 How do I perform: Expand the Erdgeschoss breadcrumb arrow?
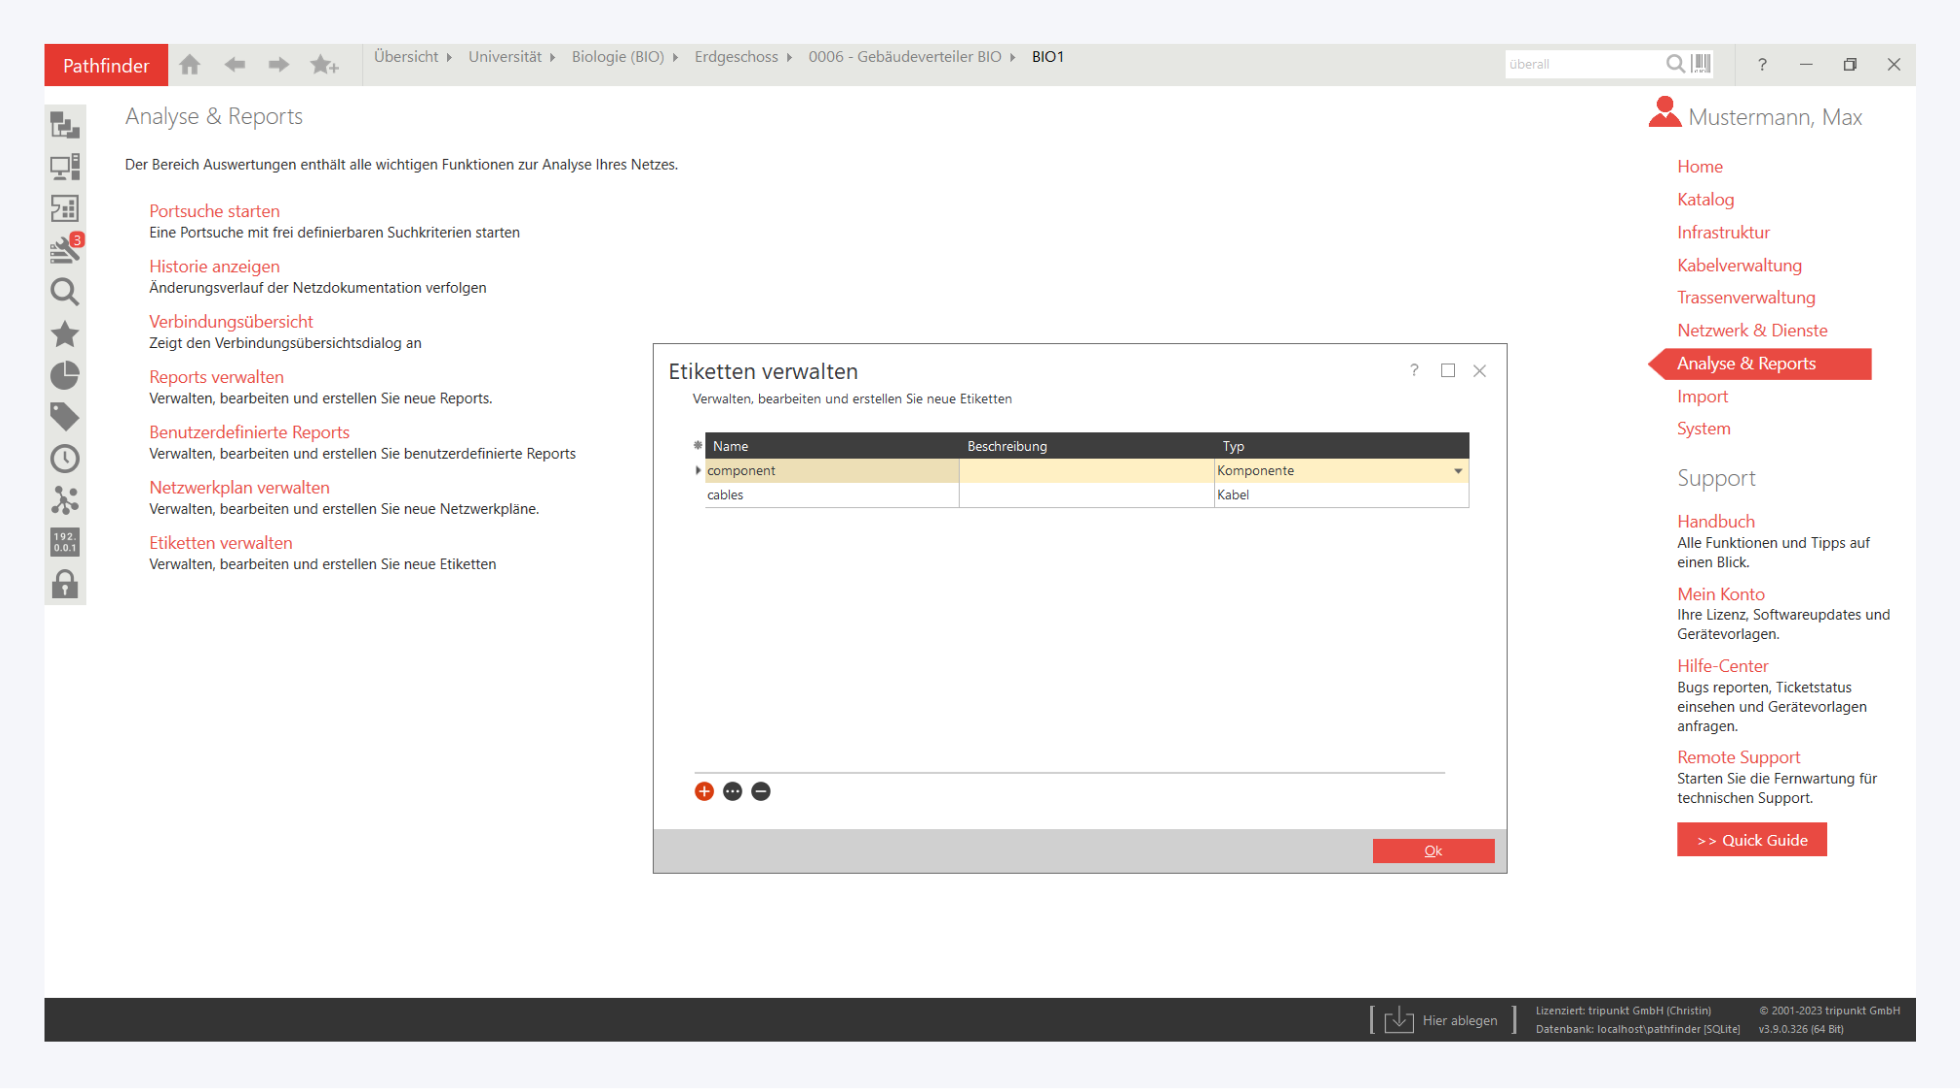pyautogui.click(x=789, y=57)
